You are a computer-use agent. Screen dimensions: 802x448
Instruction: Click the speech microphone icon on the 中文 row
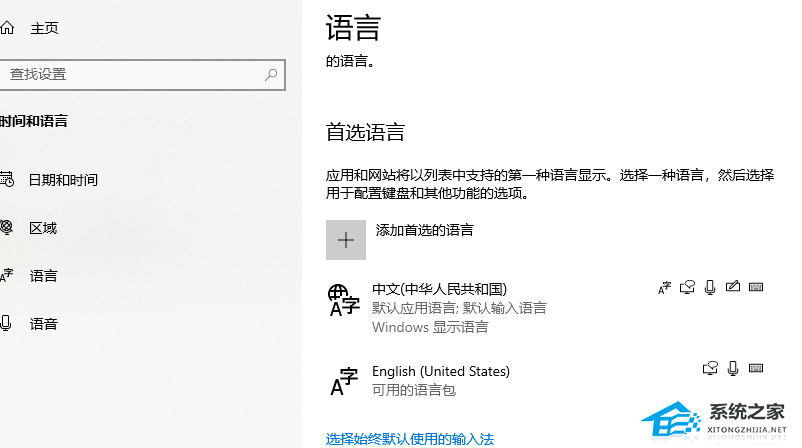click(x=710, y=287)
